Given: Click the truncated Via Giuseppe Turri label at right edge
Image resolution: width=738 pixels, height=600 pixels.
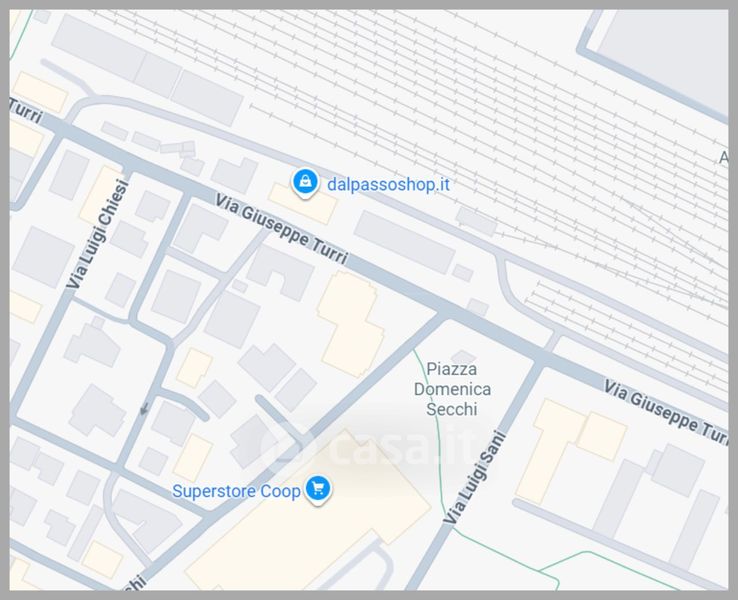Looking at the screenshot, I should tap(666, 412).
